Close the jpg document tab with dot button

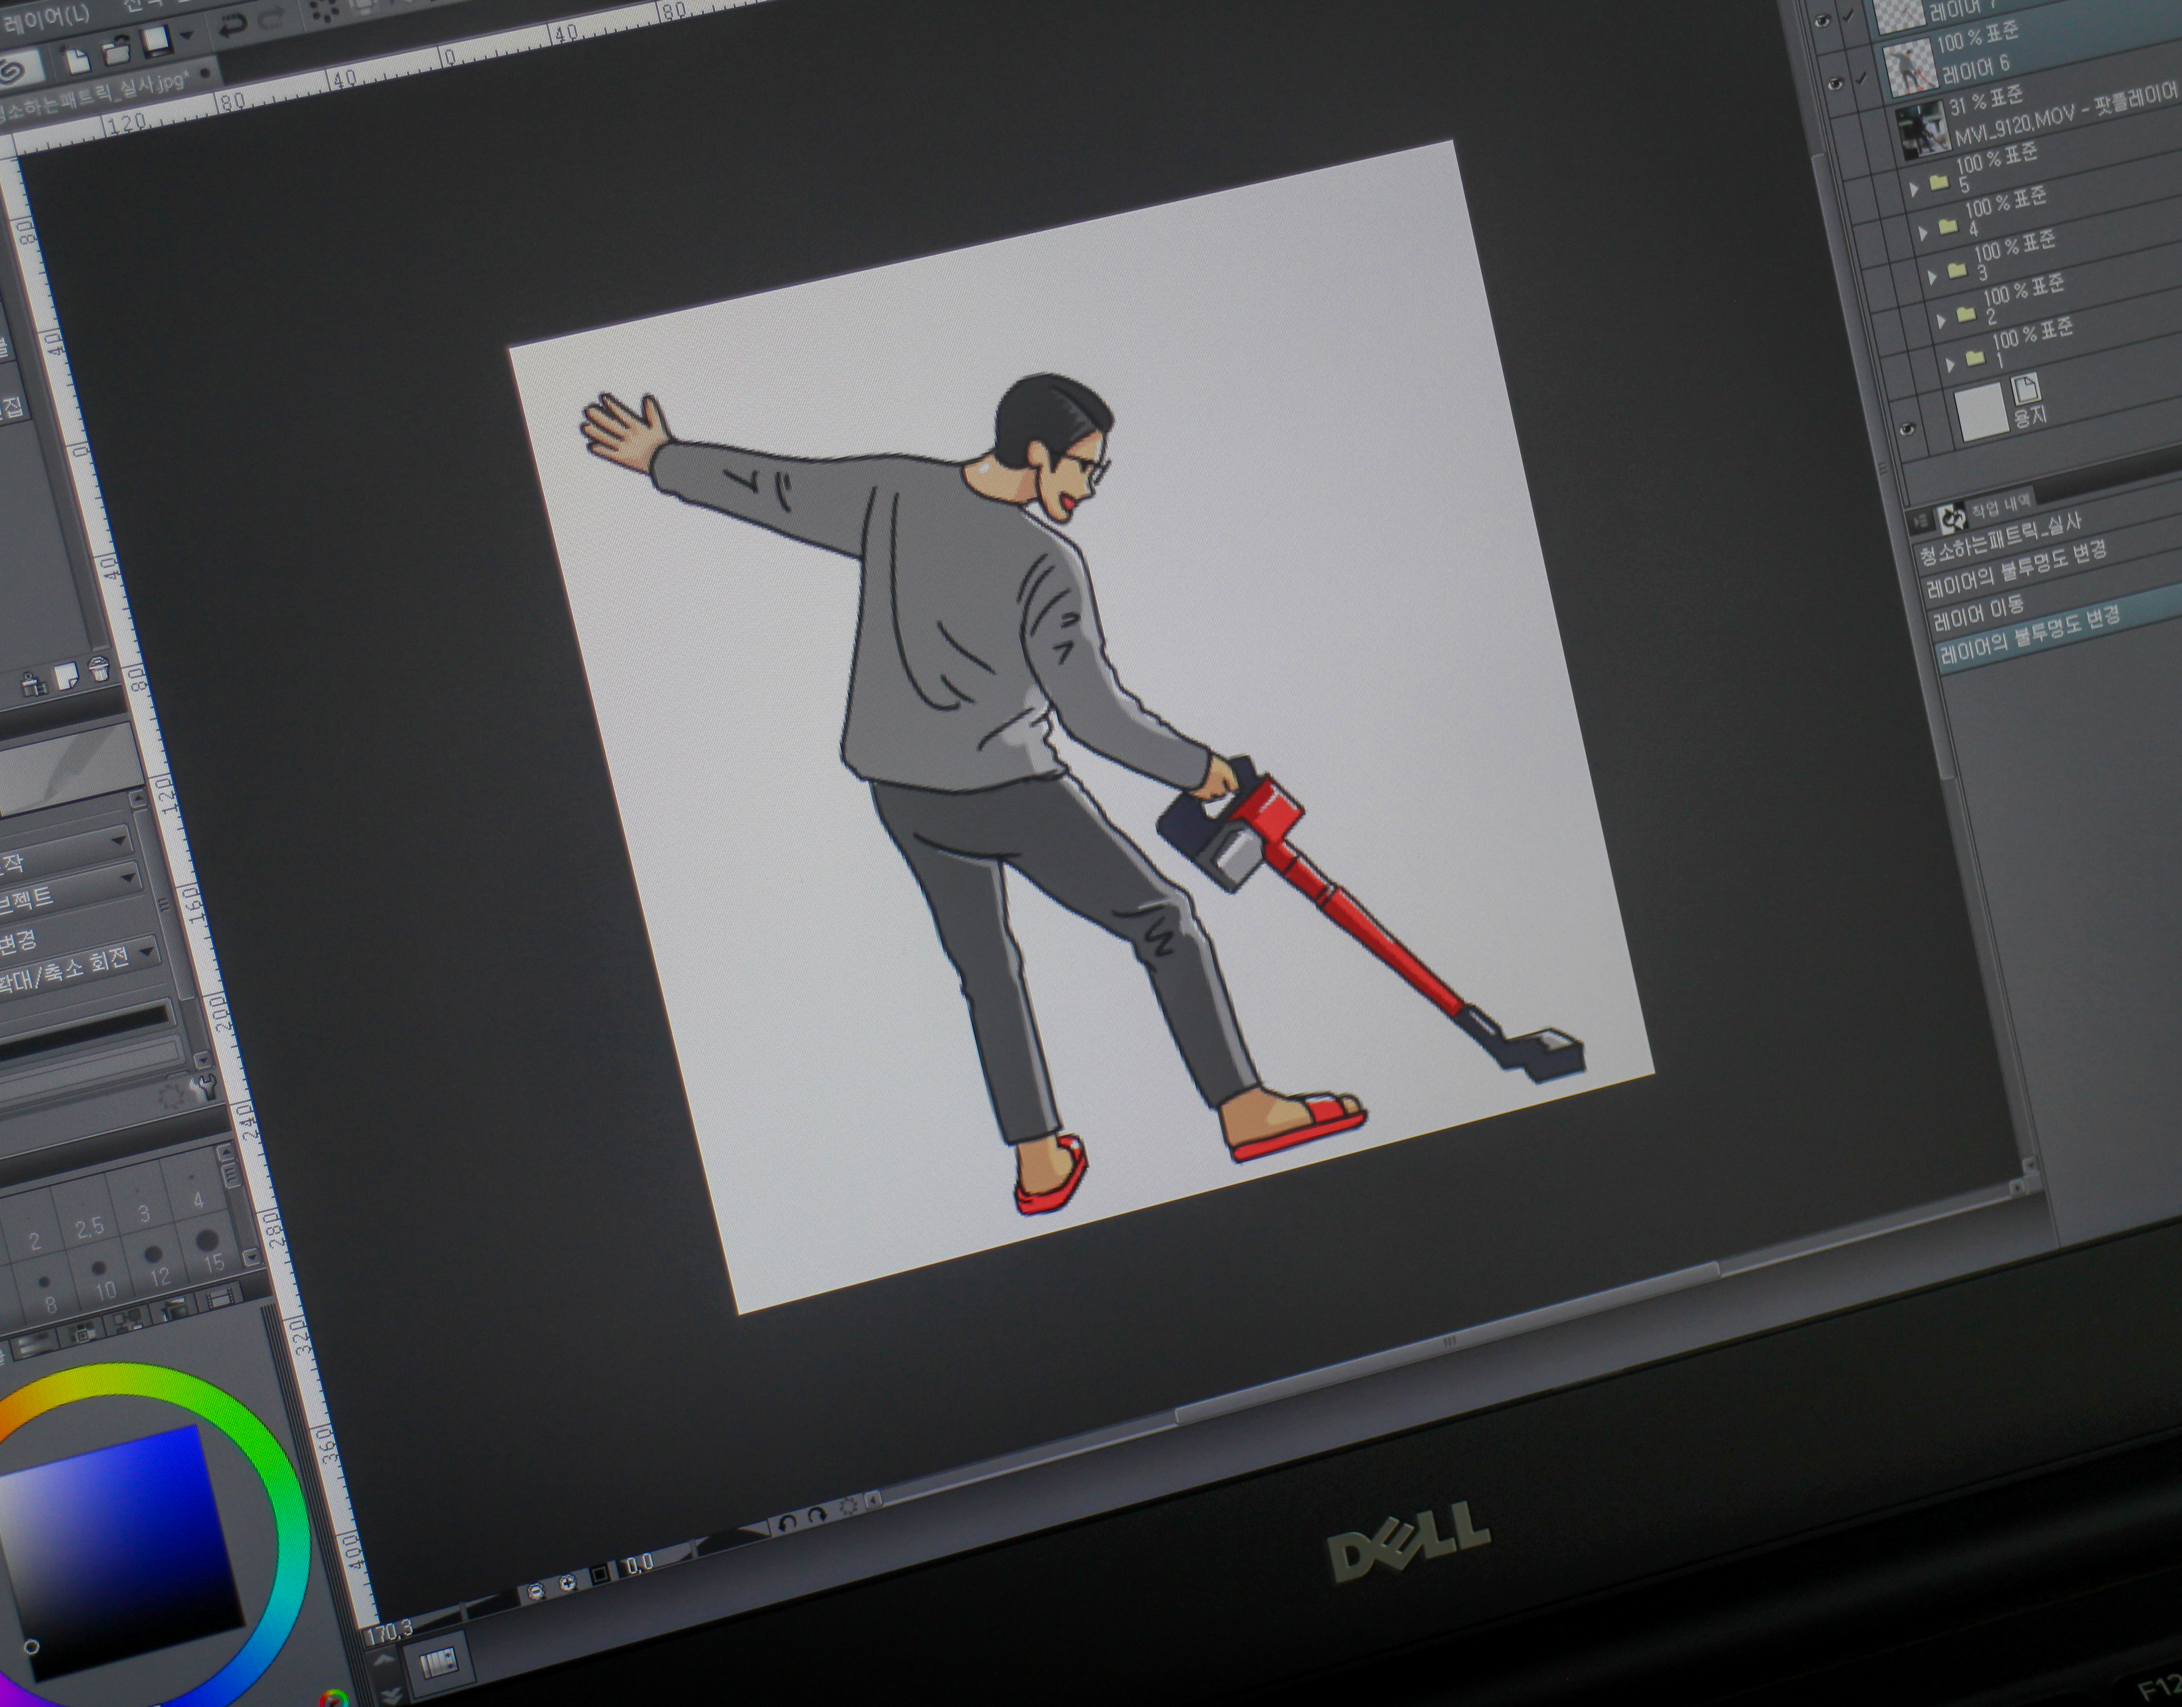tap(204, 72)
